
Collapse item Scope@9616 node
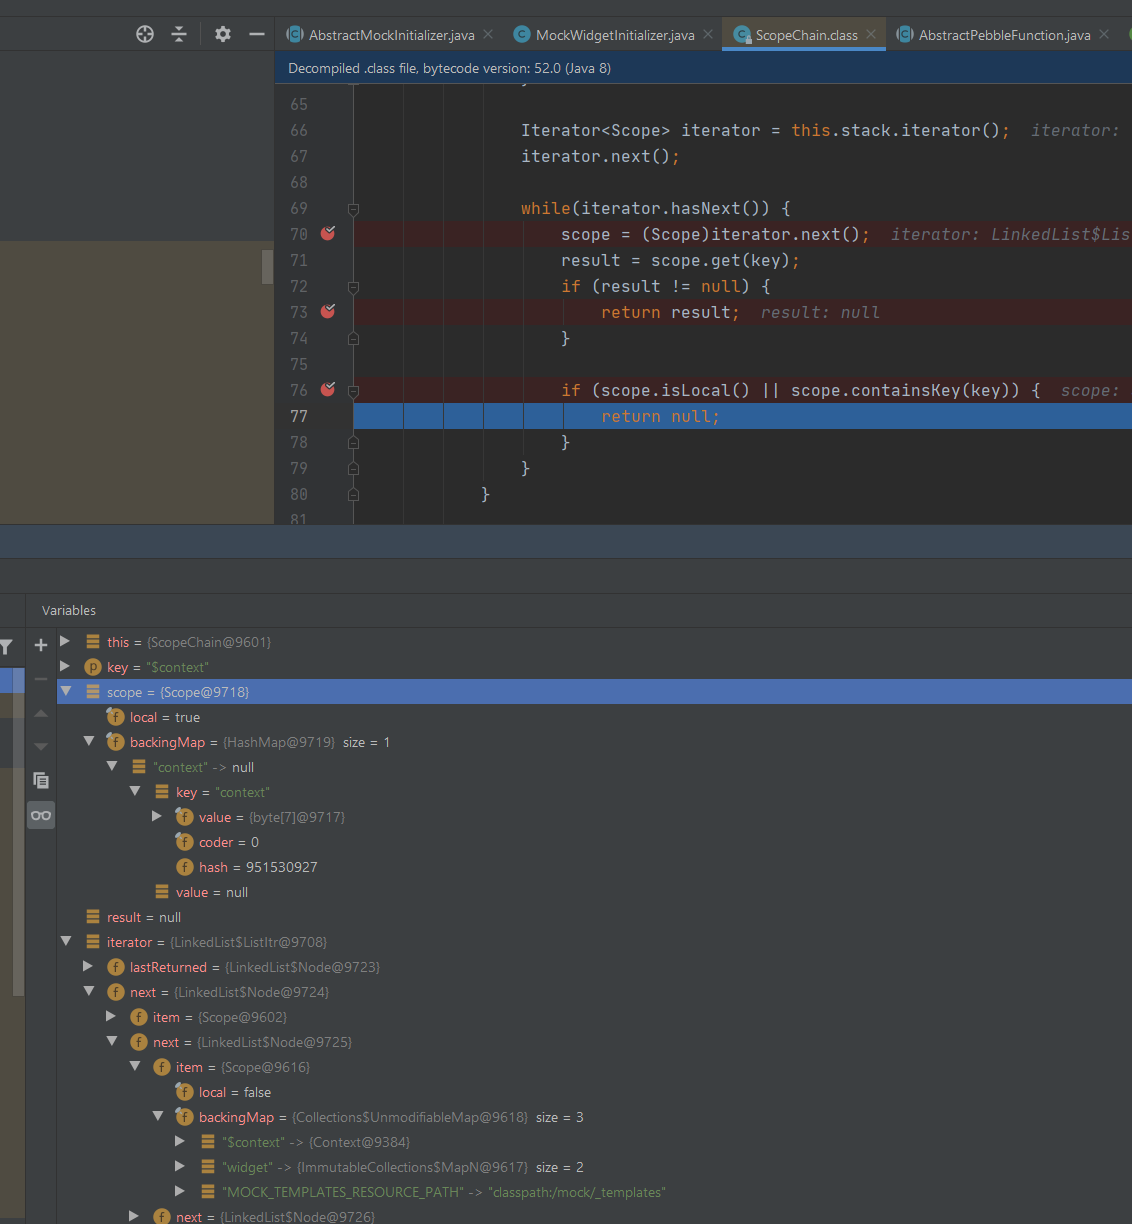(x=135, y=1066)
